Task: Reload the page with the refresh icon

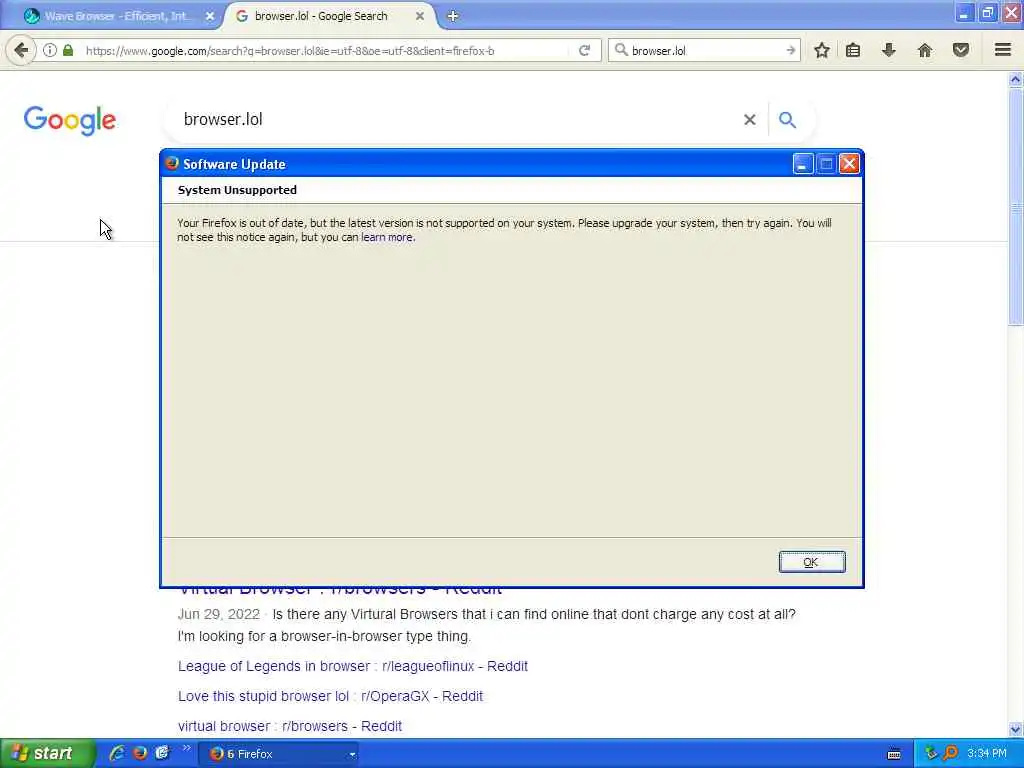Action: (584, 50)
